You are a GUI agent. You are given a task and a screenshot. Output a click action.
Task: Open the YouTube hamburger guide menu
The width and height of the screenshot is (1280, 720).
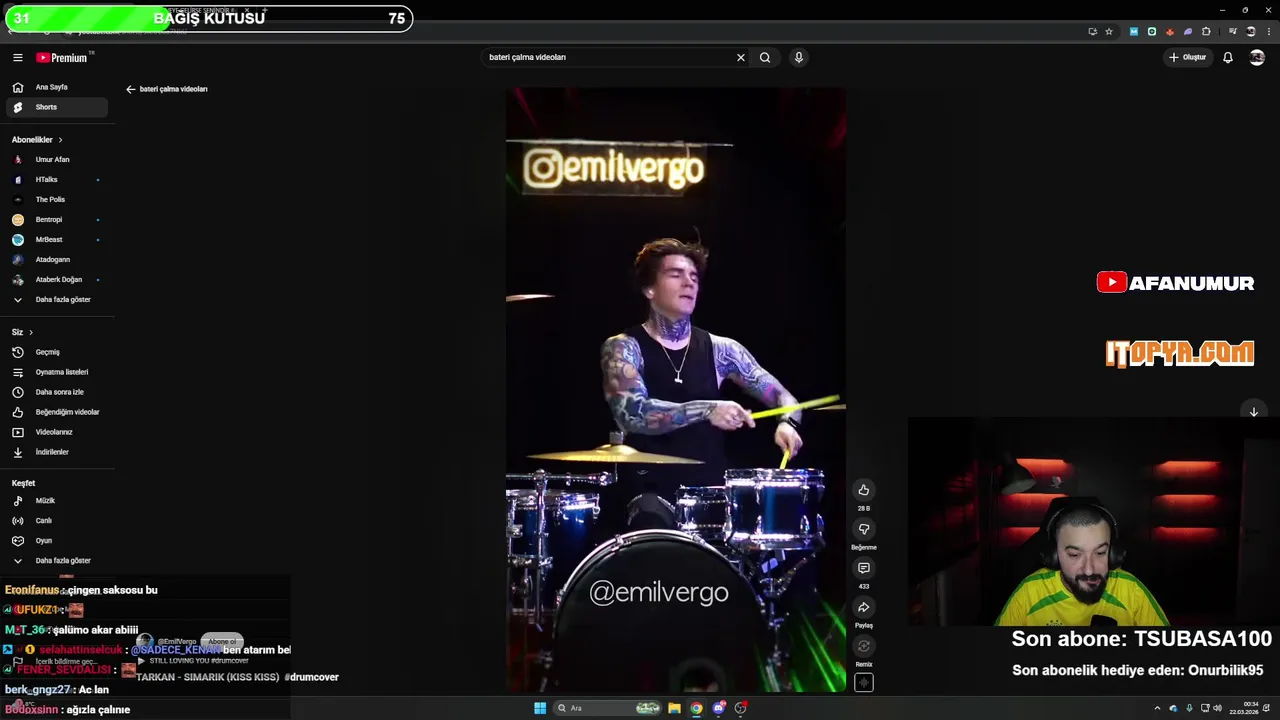(x=17, y=58)
